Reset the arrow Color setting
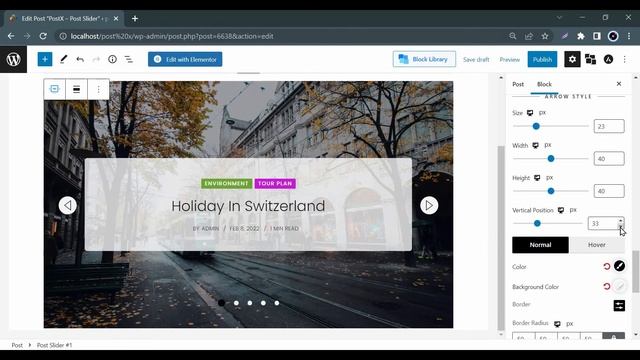Screen dimensions: 640x360 607,267
